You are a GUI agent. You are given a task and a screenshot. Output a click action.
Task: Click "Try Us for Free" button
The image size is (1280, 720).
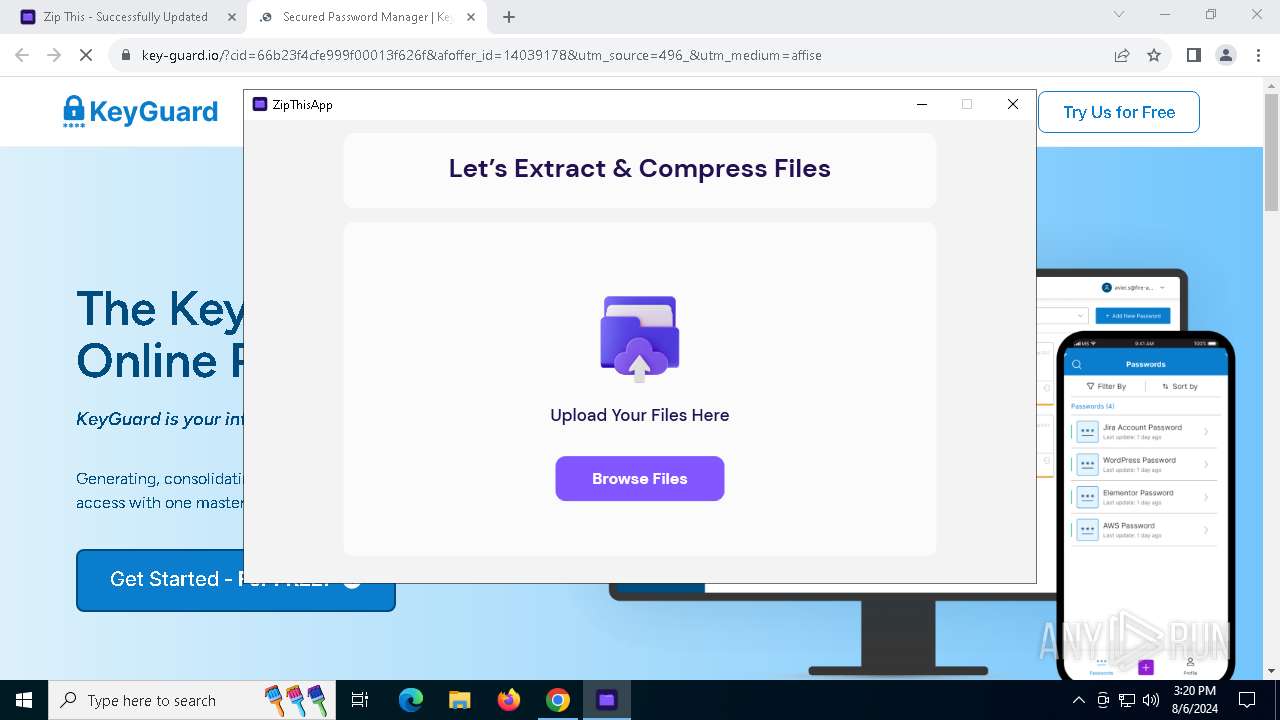point(1118,112)
